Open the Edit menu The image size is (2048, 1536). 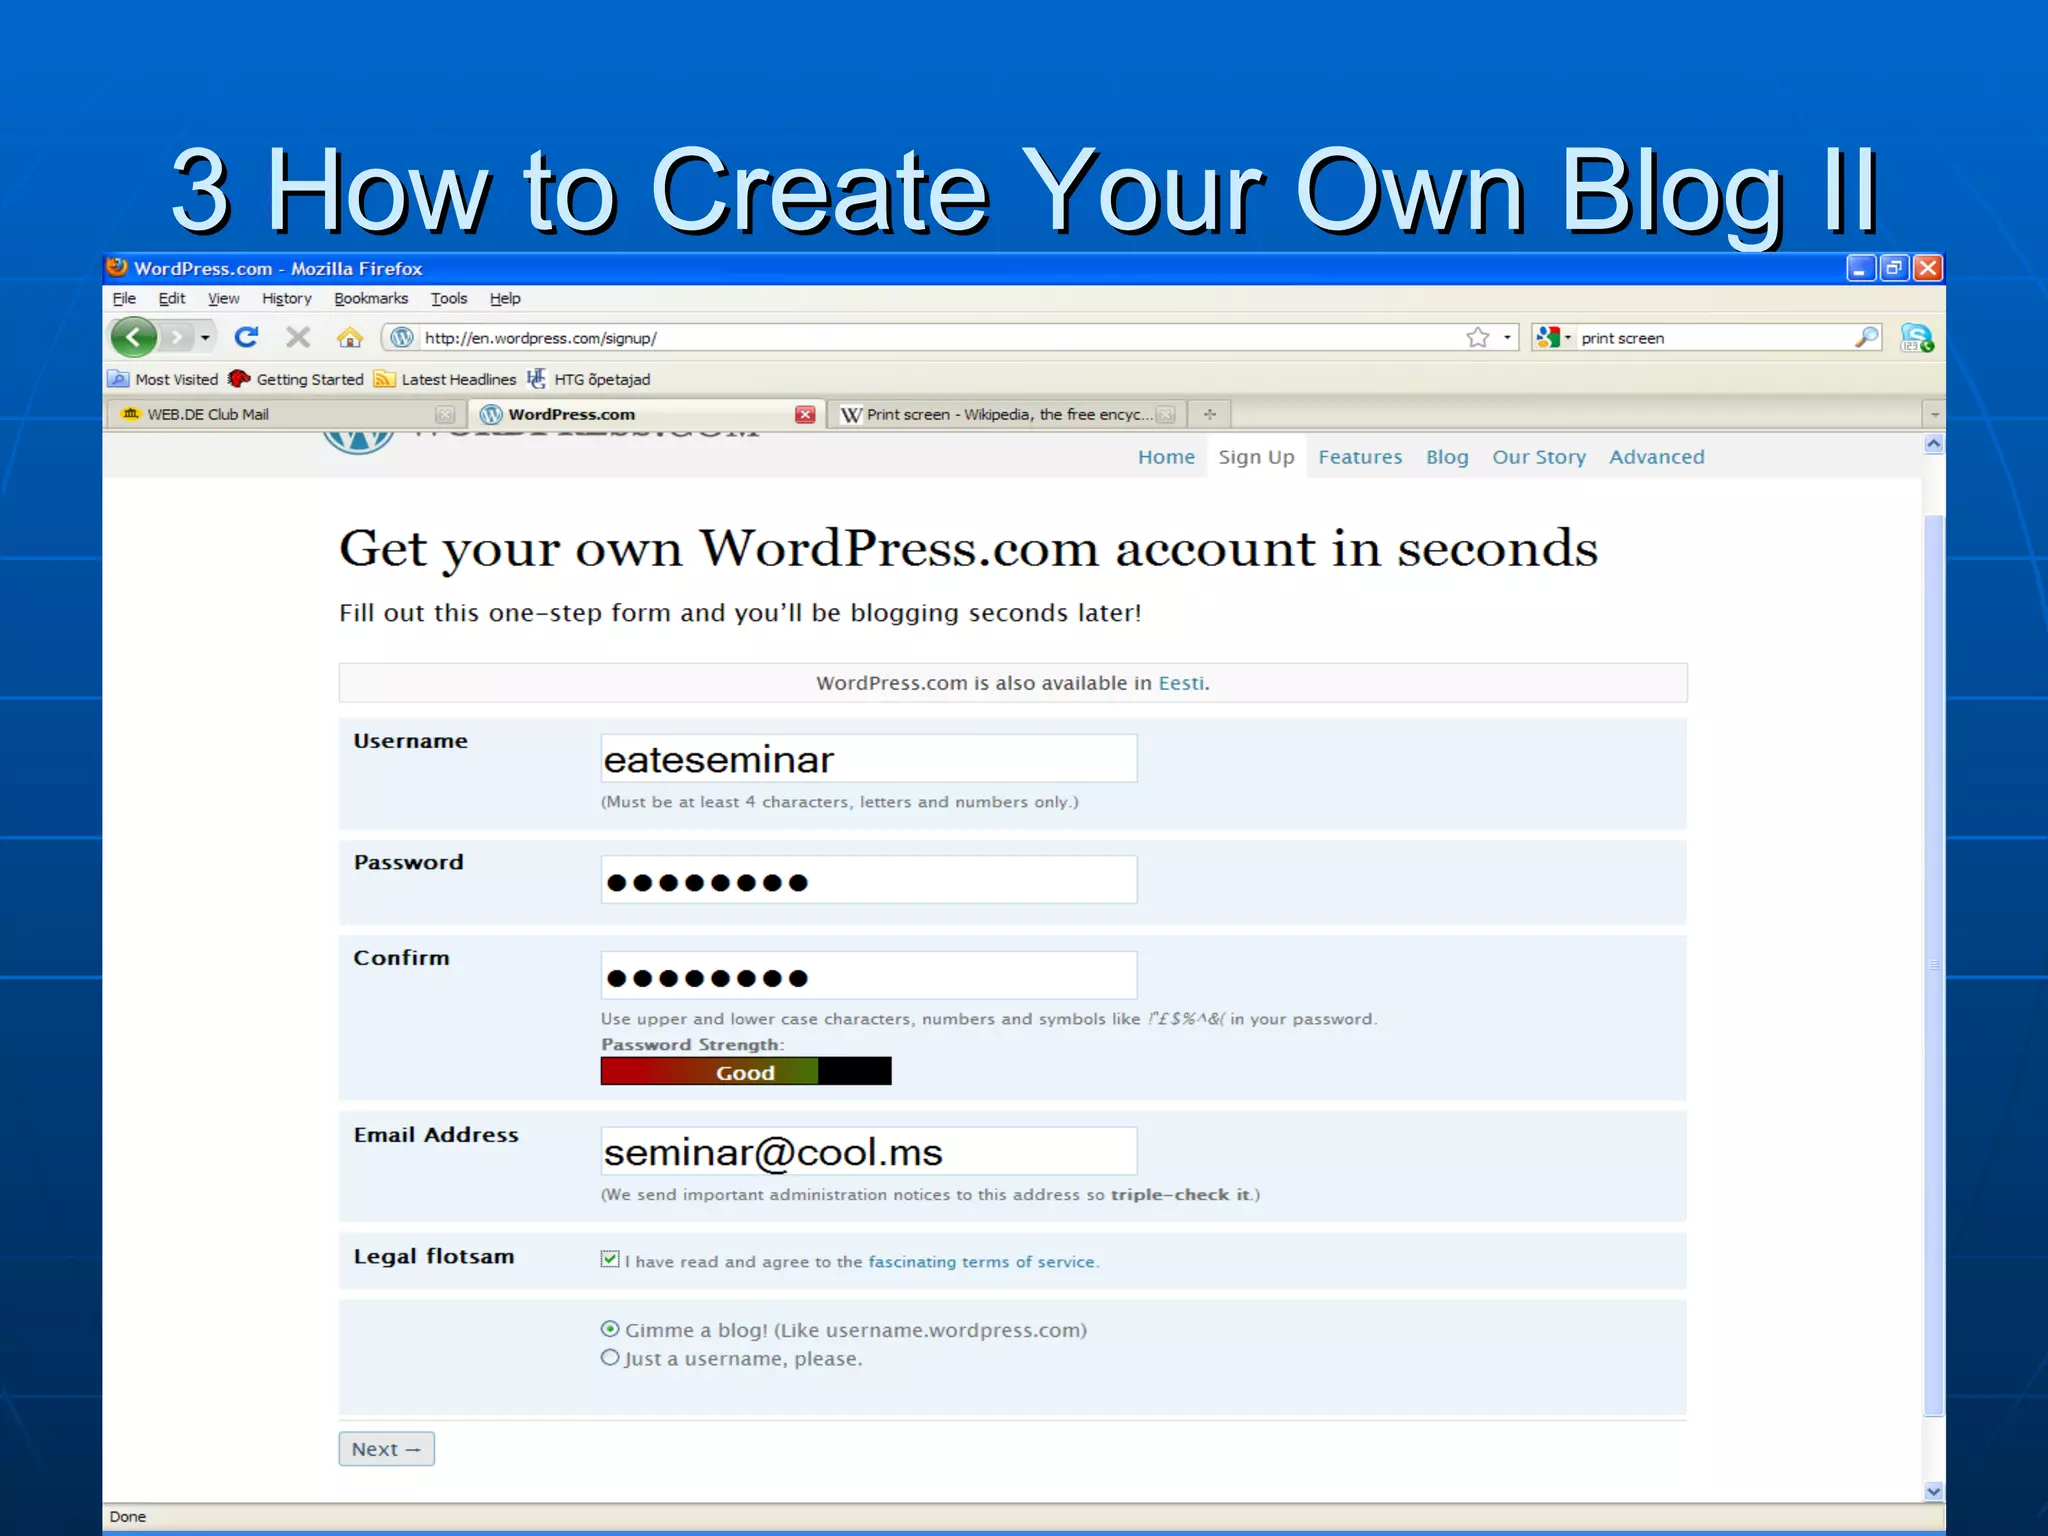click(172, 298)
